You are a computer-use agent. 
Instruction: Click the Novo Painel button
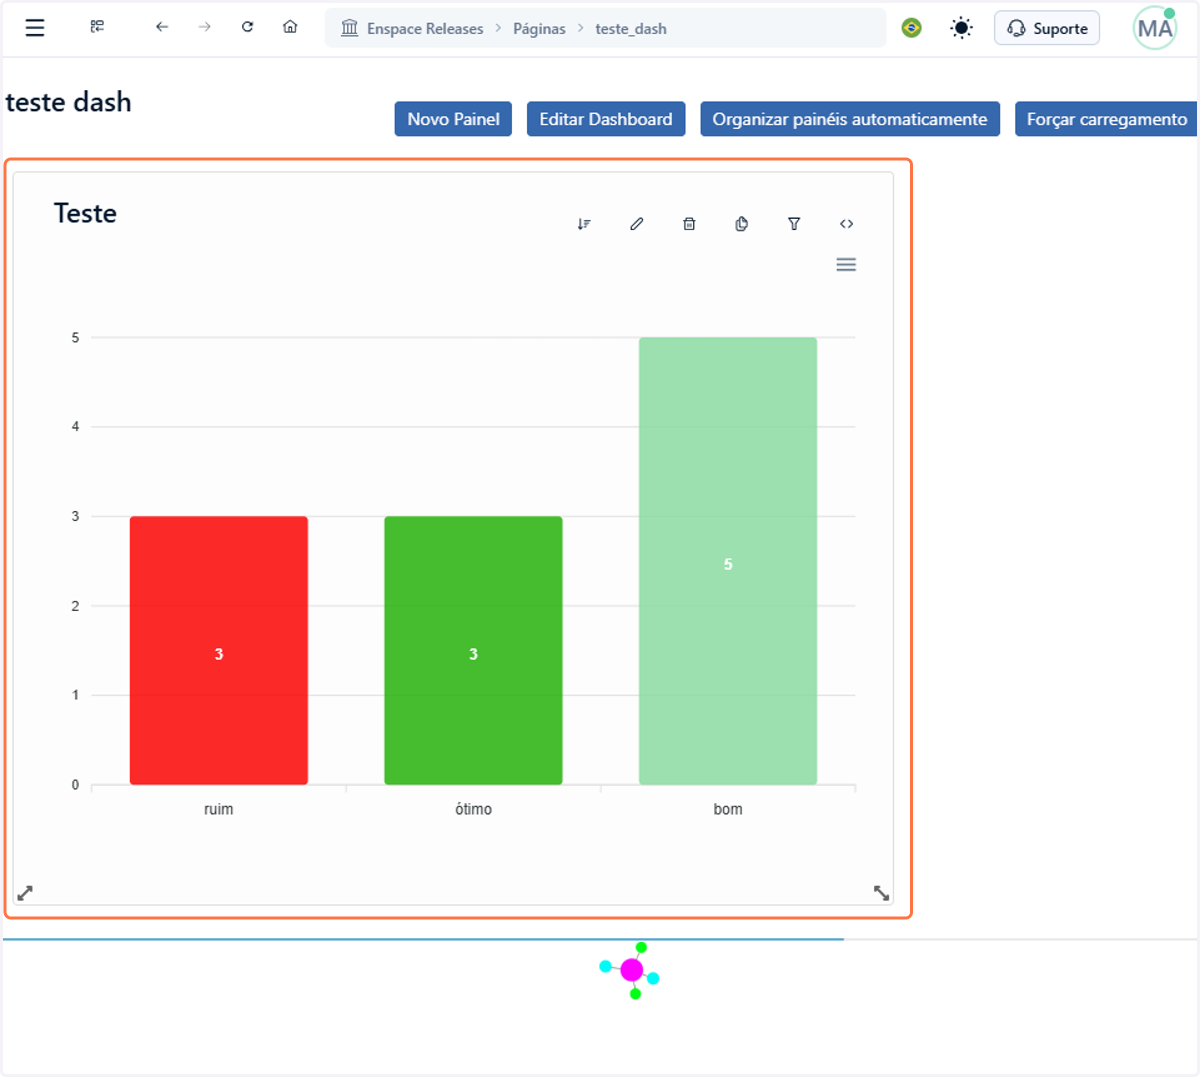[x=453, y=119]
